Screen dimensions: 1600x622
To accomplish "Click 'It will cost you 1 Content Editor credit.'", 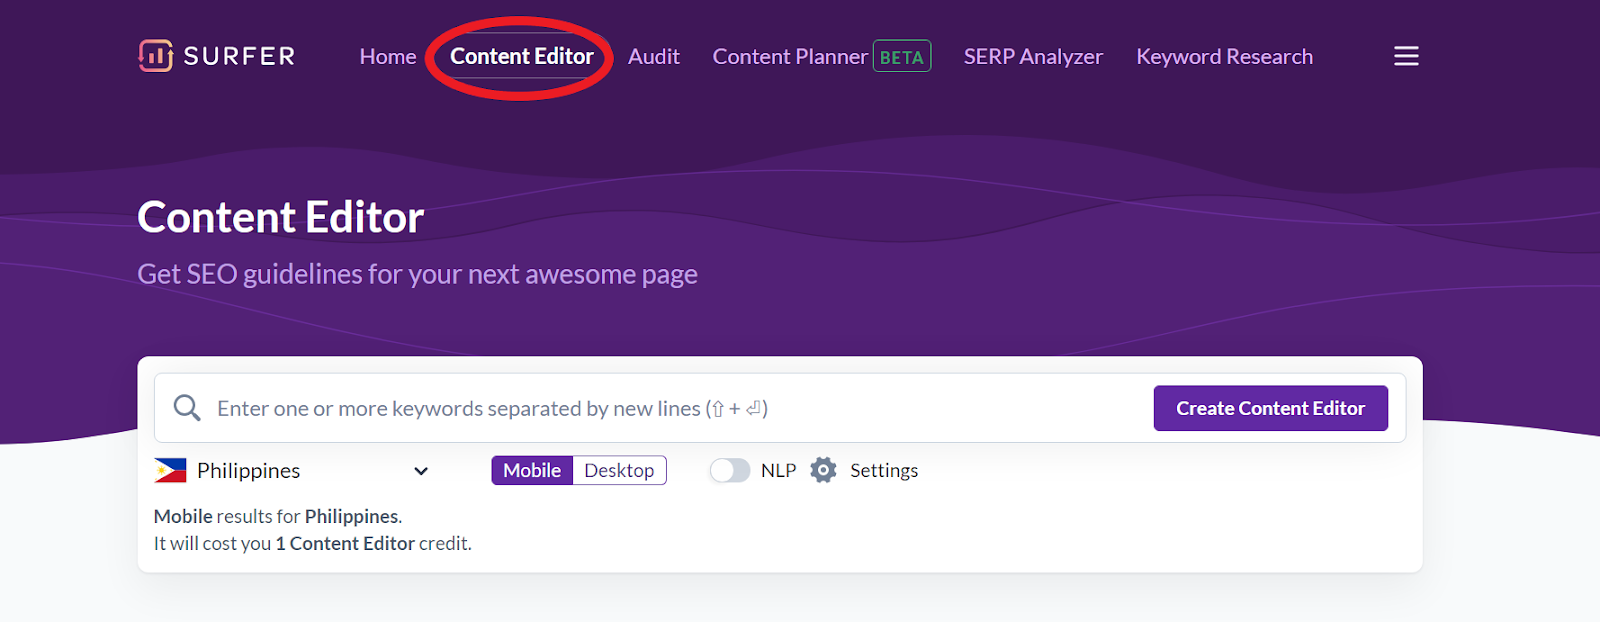I will (x=313, y=543).
